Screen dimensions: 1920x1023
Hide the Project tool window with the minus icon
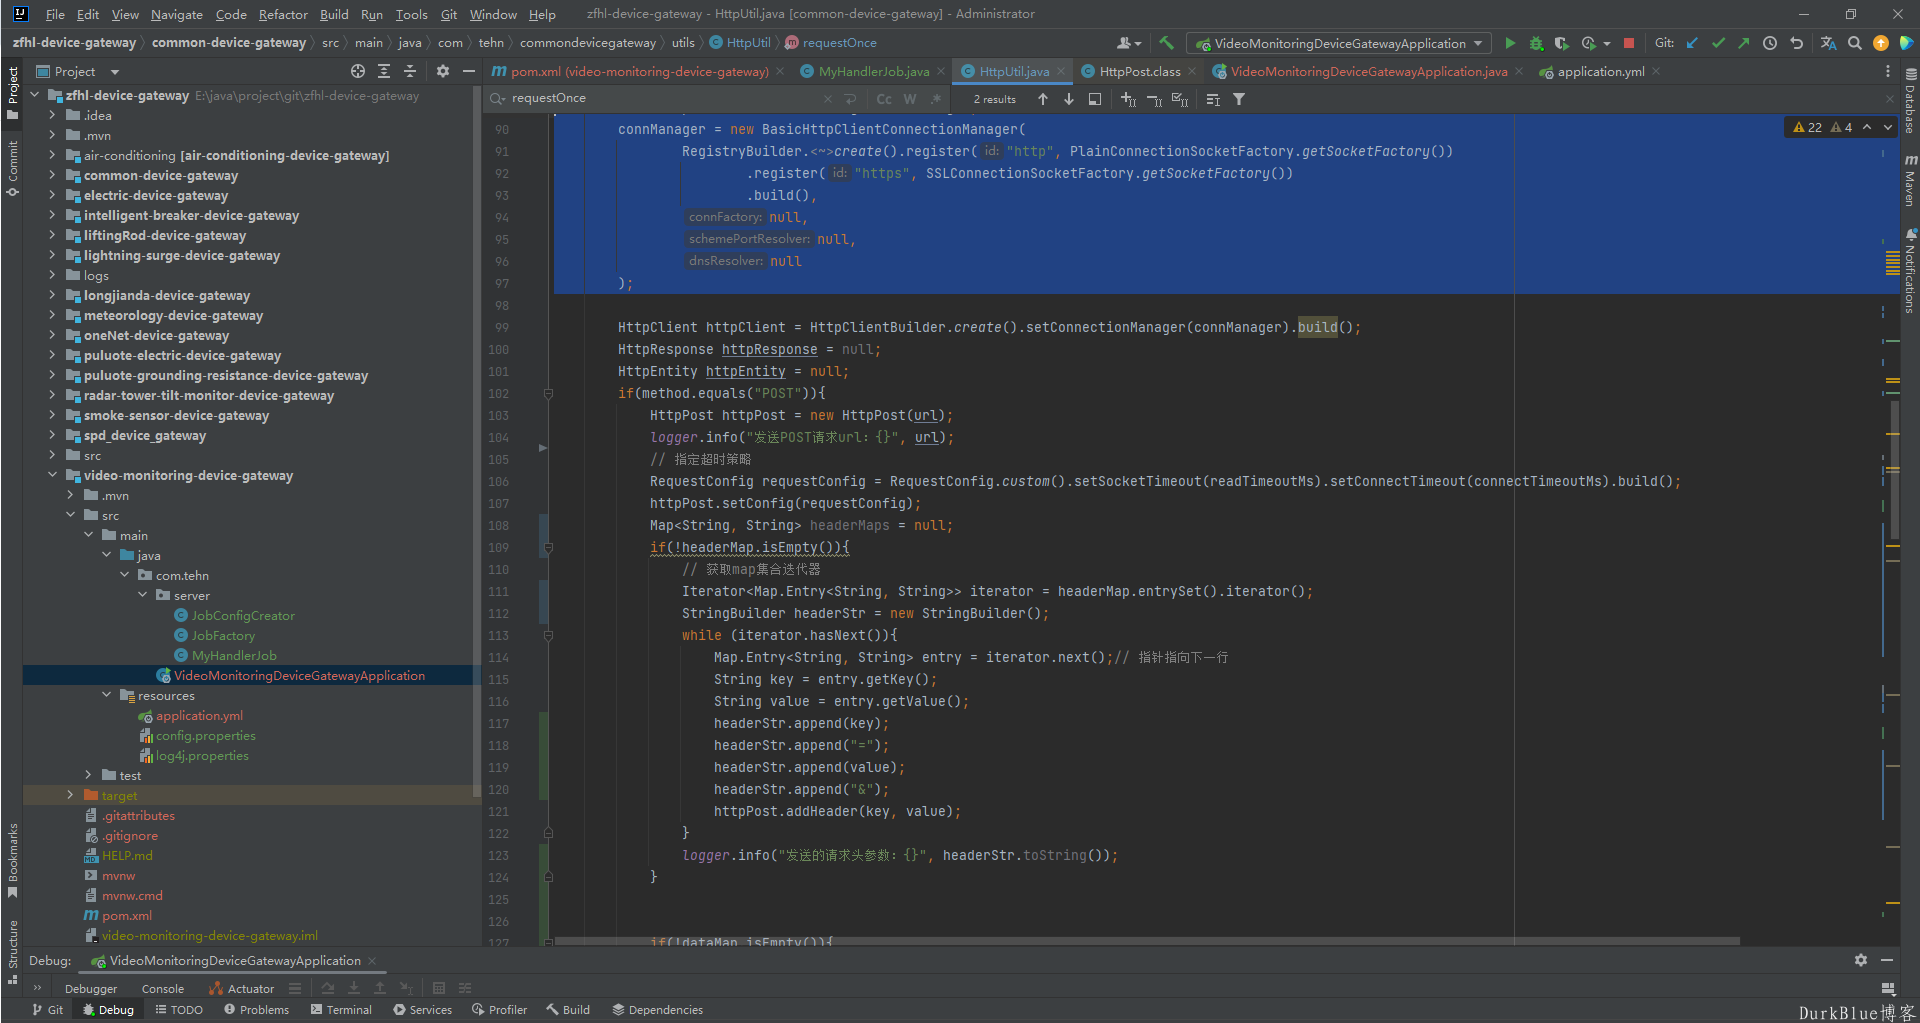click(x=468, y=71)
